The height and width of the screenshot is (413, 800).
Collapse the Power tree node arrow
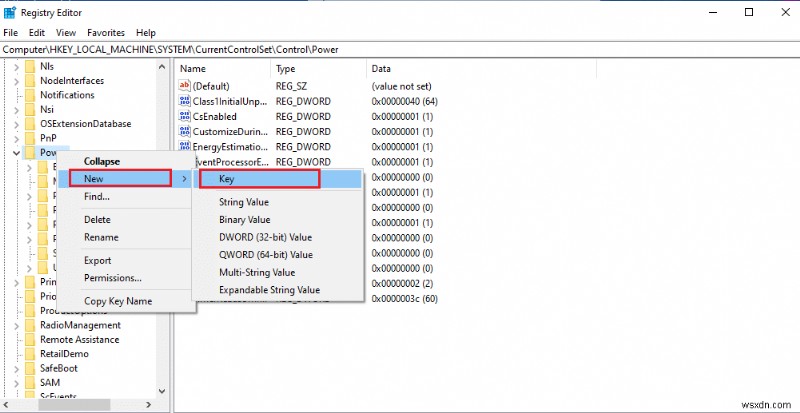16,152
